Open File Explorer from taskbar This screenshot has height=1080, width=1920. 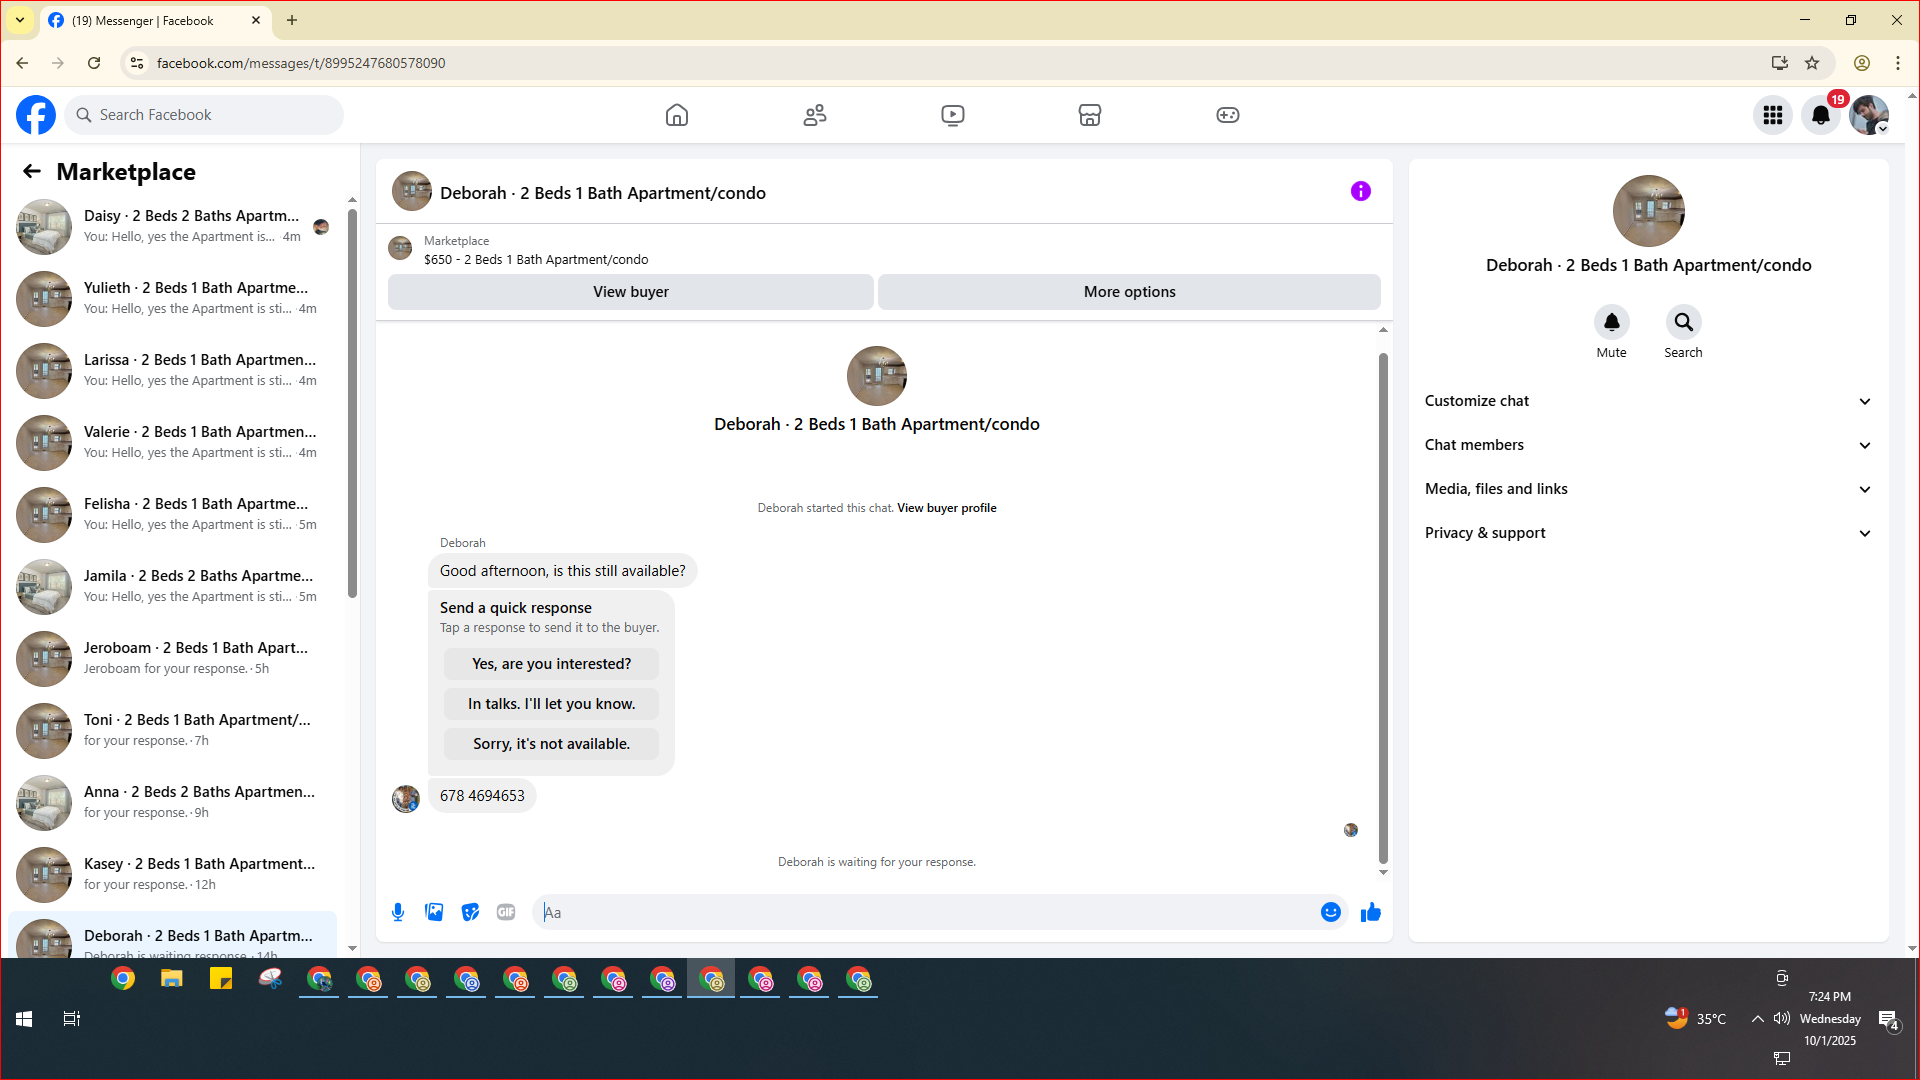tap(172, 979)
